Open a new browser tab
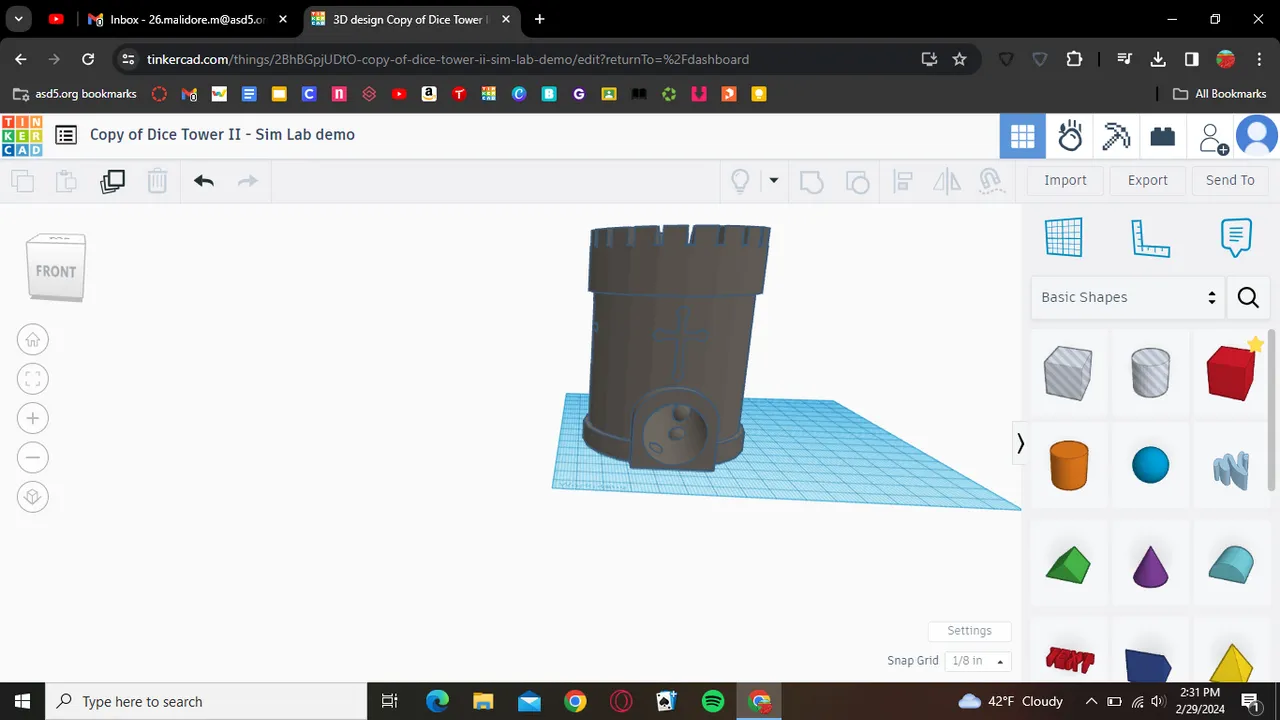 pos(540,19)
